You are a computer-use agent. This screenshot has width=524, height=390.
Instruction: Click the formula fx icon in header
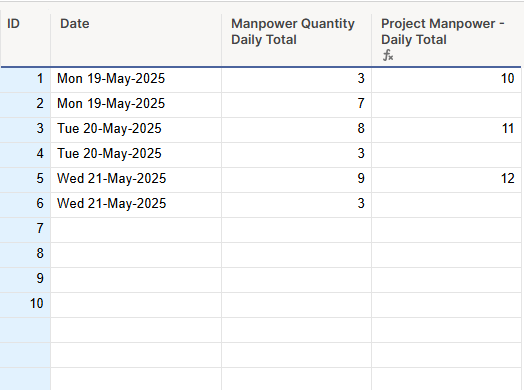point(388,55)
